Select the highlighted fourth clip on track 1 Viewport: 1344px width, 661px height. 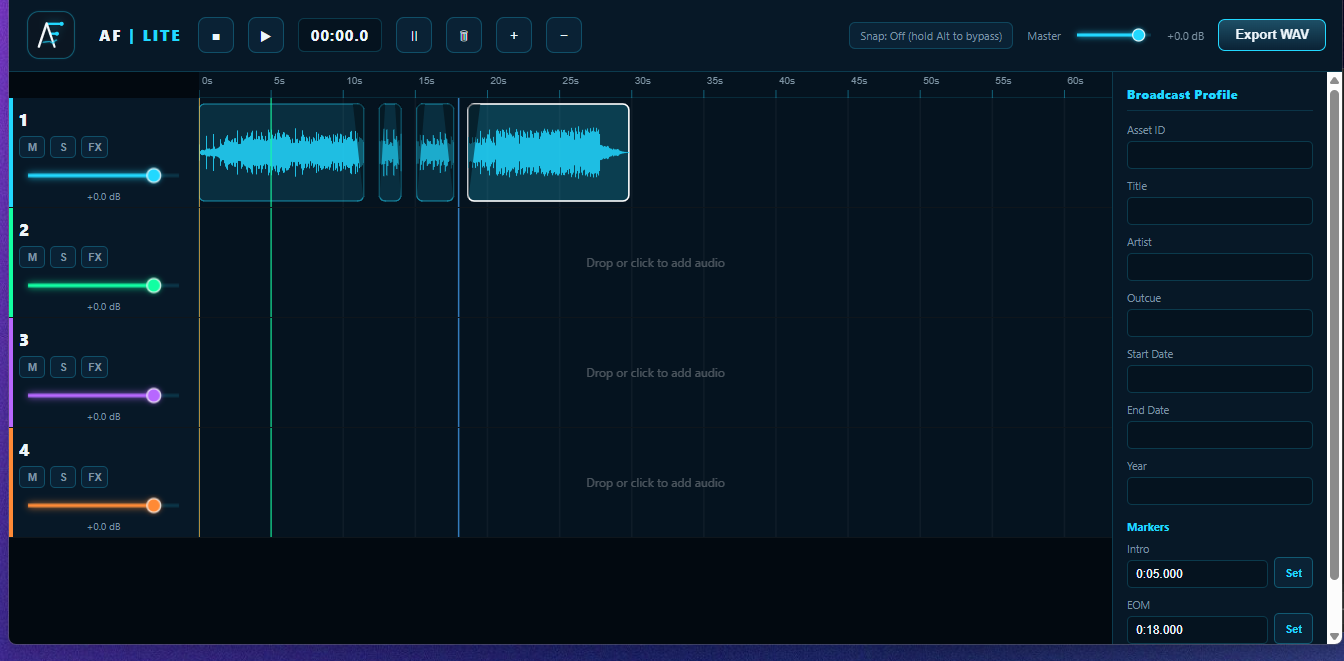[548, 152]
